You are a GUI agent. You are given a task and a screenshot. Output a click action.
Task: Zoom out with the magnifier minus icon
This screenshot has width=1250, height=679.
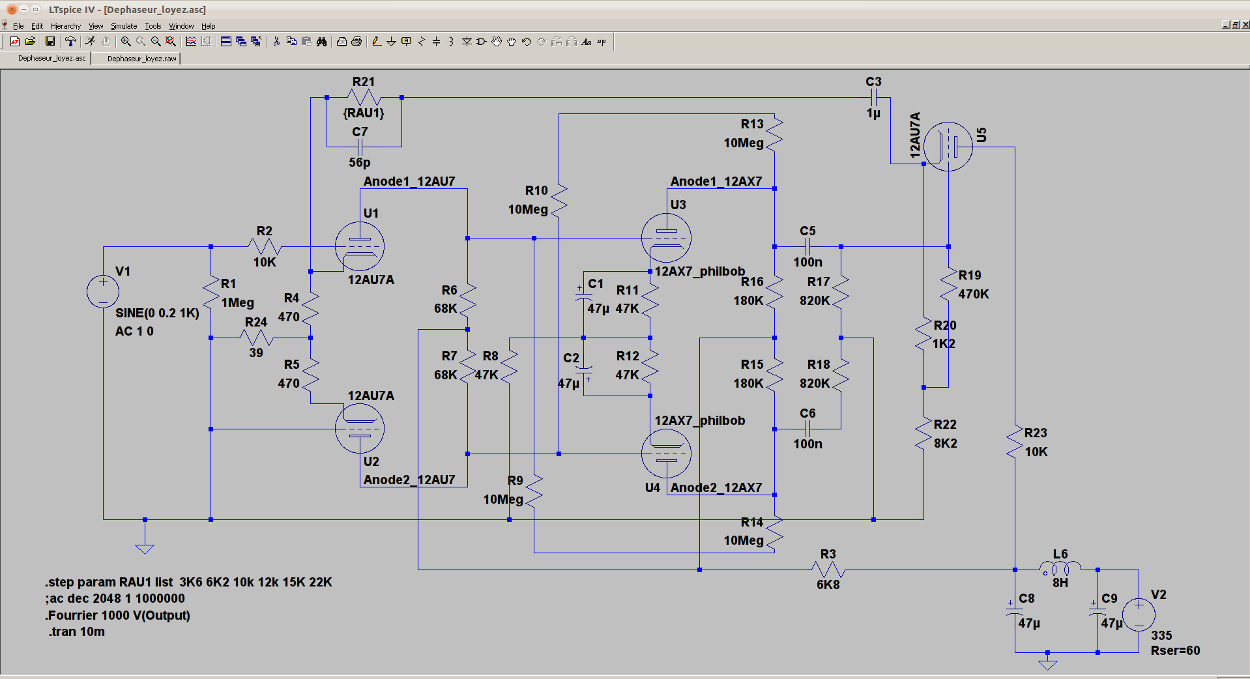[156, 41]
